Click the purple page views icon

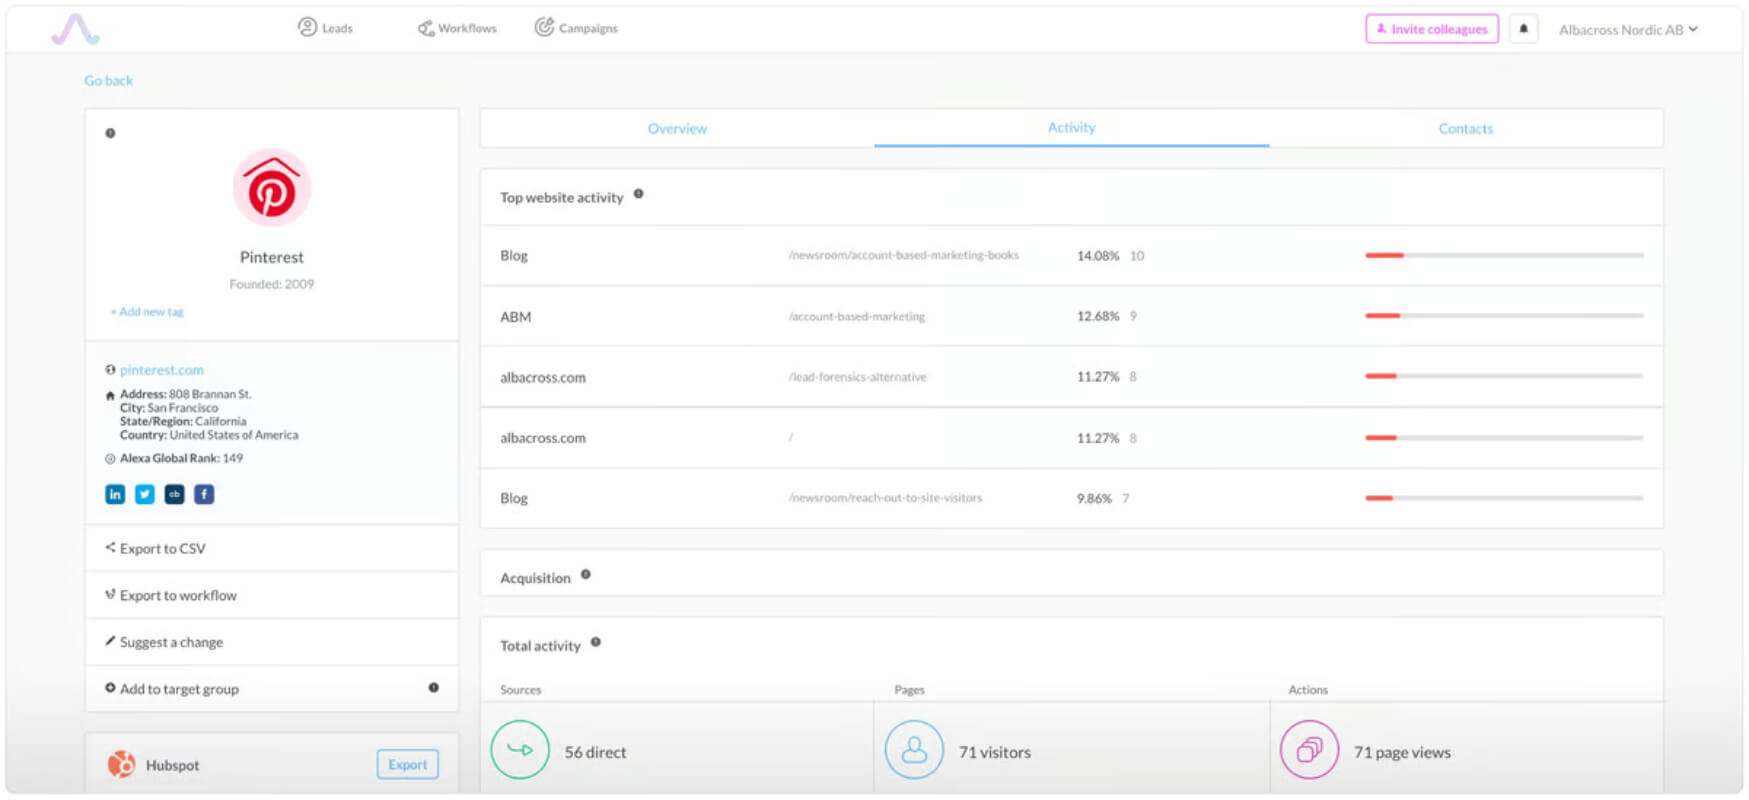1309,750
